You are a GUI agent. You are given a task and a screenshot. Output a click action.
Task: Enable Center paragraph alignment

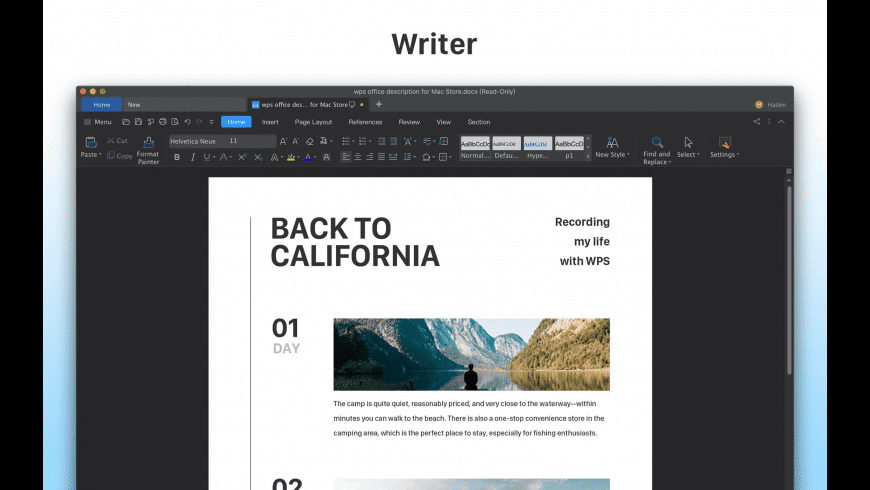[358, 157]
